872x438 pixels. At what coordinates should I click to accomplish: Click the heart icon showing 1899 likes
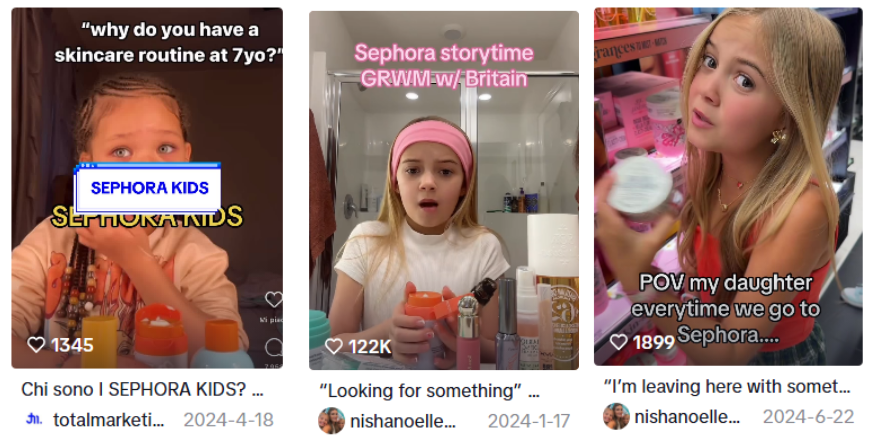pyautogui.click(x=618, y=341)
